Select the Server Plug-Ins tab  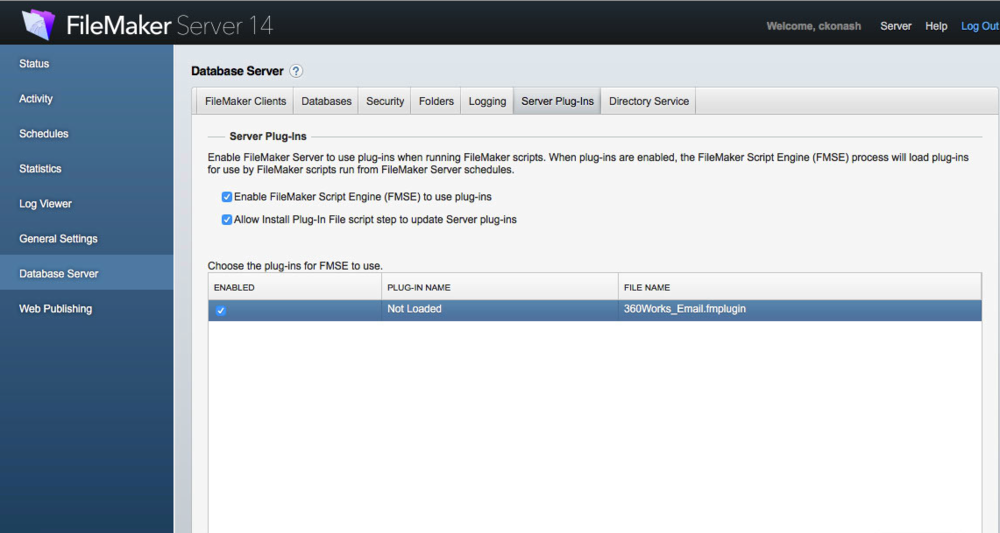pyautogui.click(x=557, y=101)
